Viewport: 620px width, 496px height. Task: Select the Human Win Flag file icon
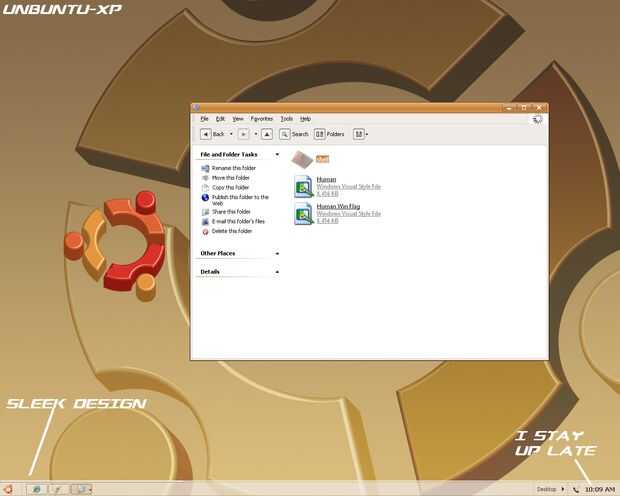pos(304,214)
